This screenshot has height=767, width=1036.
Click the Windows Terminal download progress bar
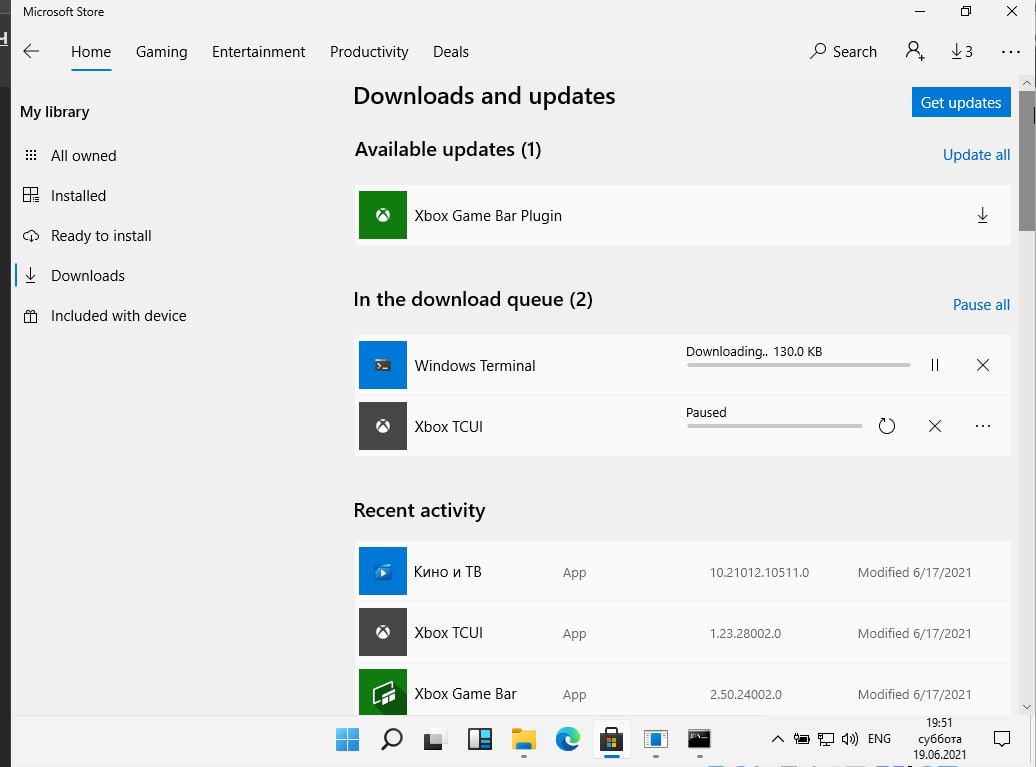798,365
